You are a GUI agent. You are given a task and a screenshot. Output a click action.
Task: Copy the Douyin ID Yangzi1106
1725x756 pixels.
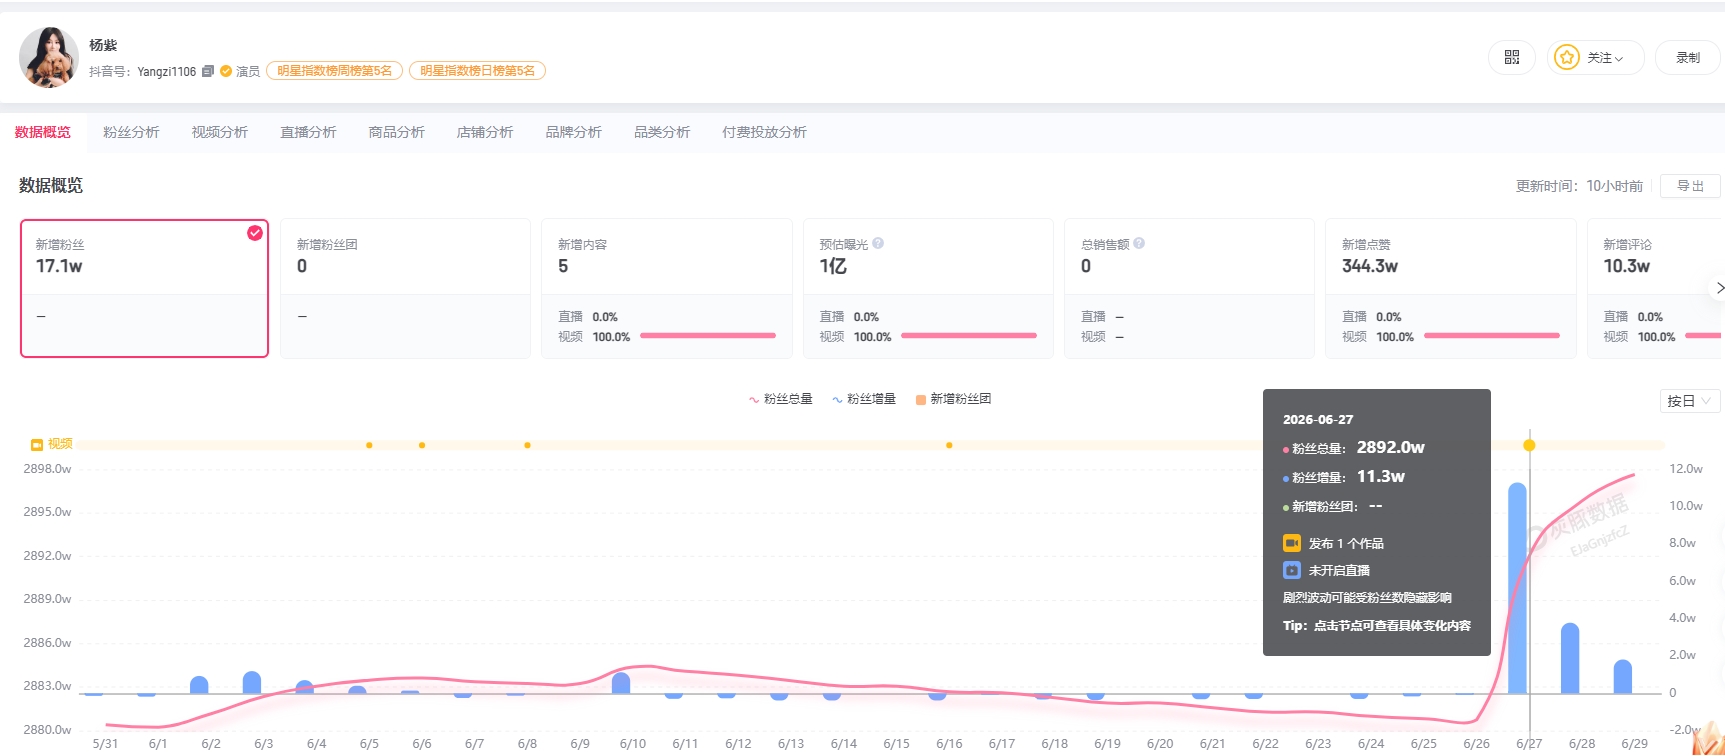tap(207, 71)
